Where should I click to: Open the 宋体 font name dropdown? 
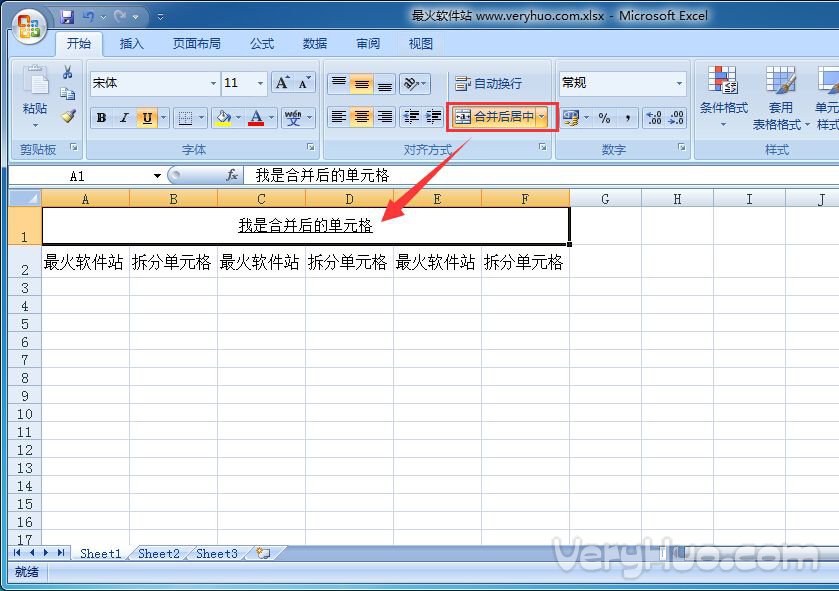[x=213, y=83]
